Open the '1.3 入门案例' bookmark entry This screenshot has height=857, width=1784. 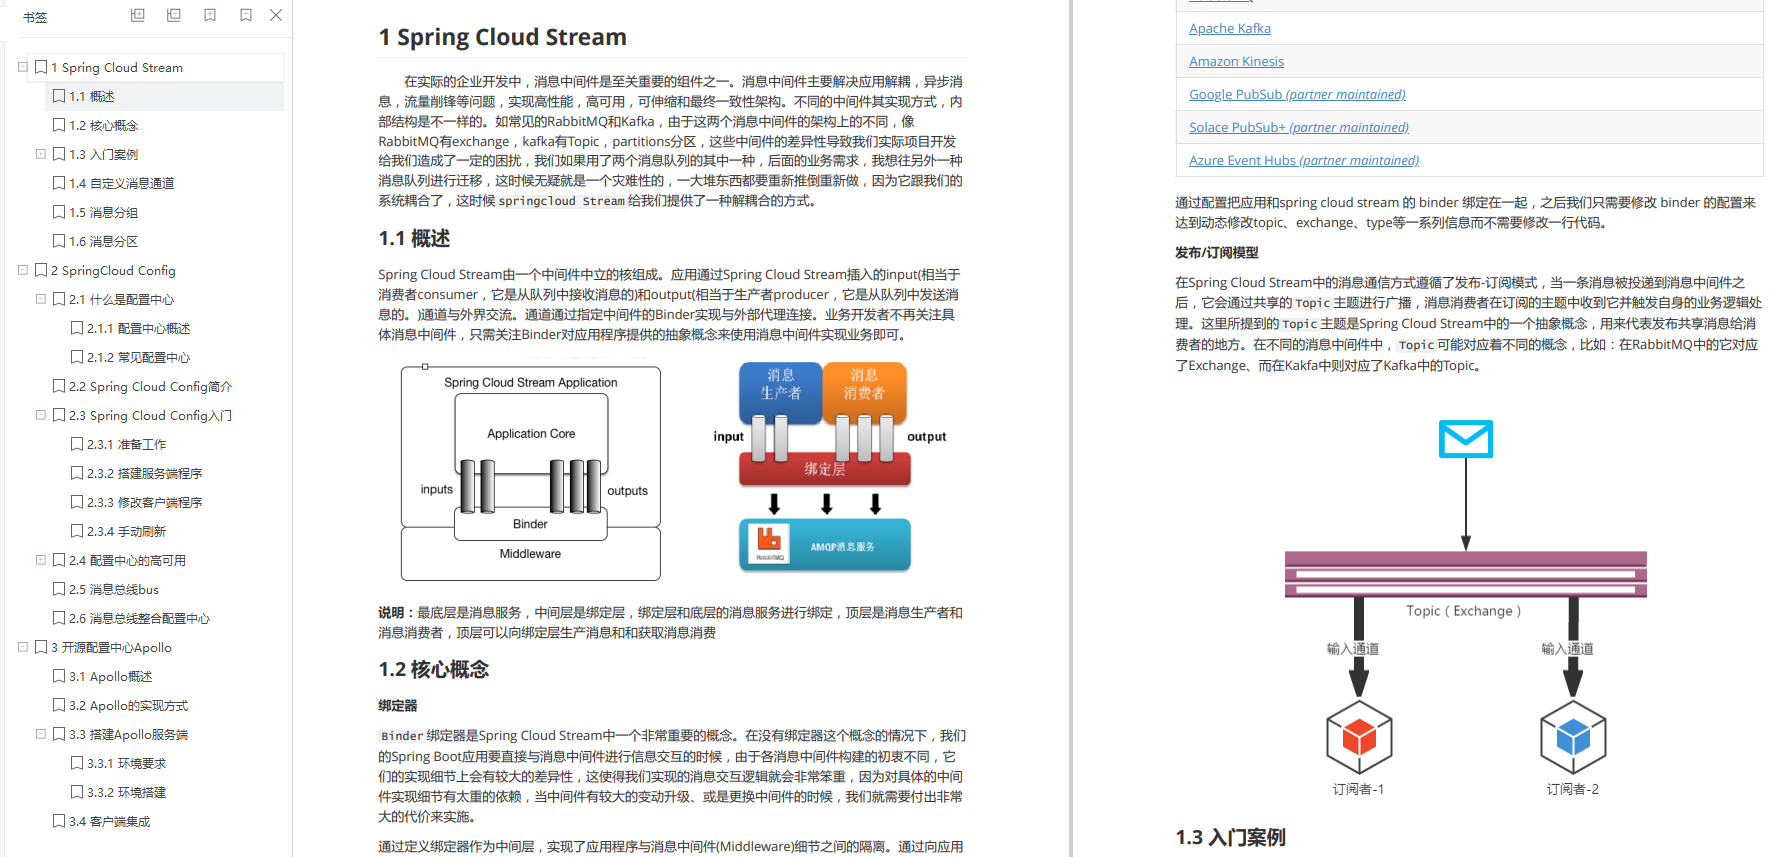104,154
